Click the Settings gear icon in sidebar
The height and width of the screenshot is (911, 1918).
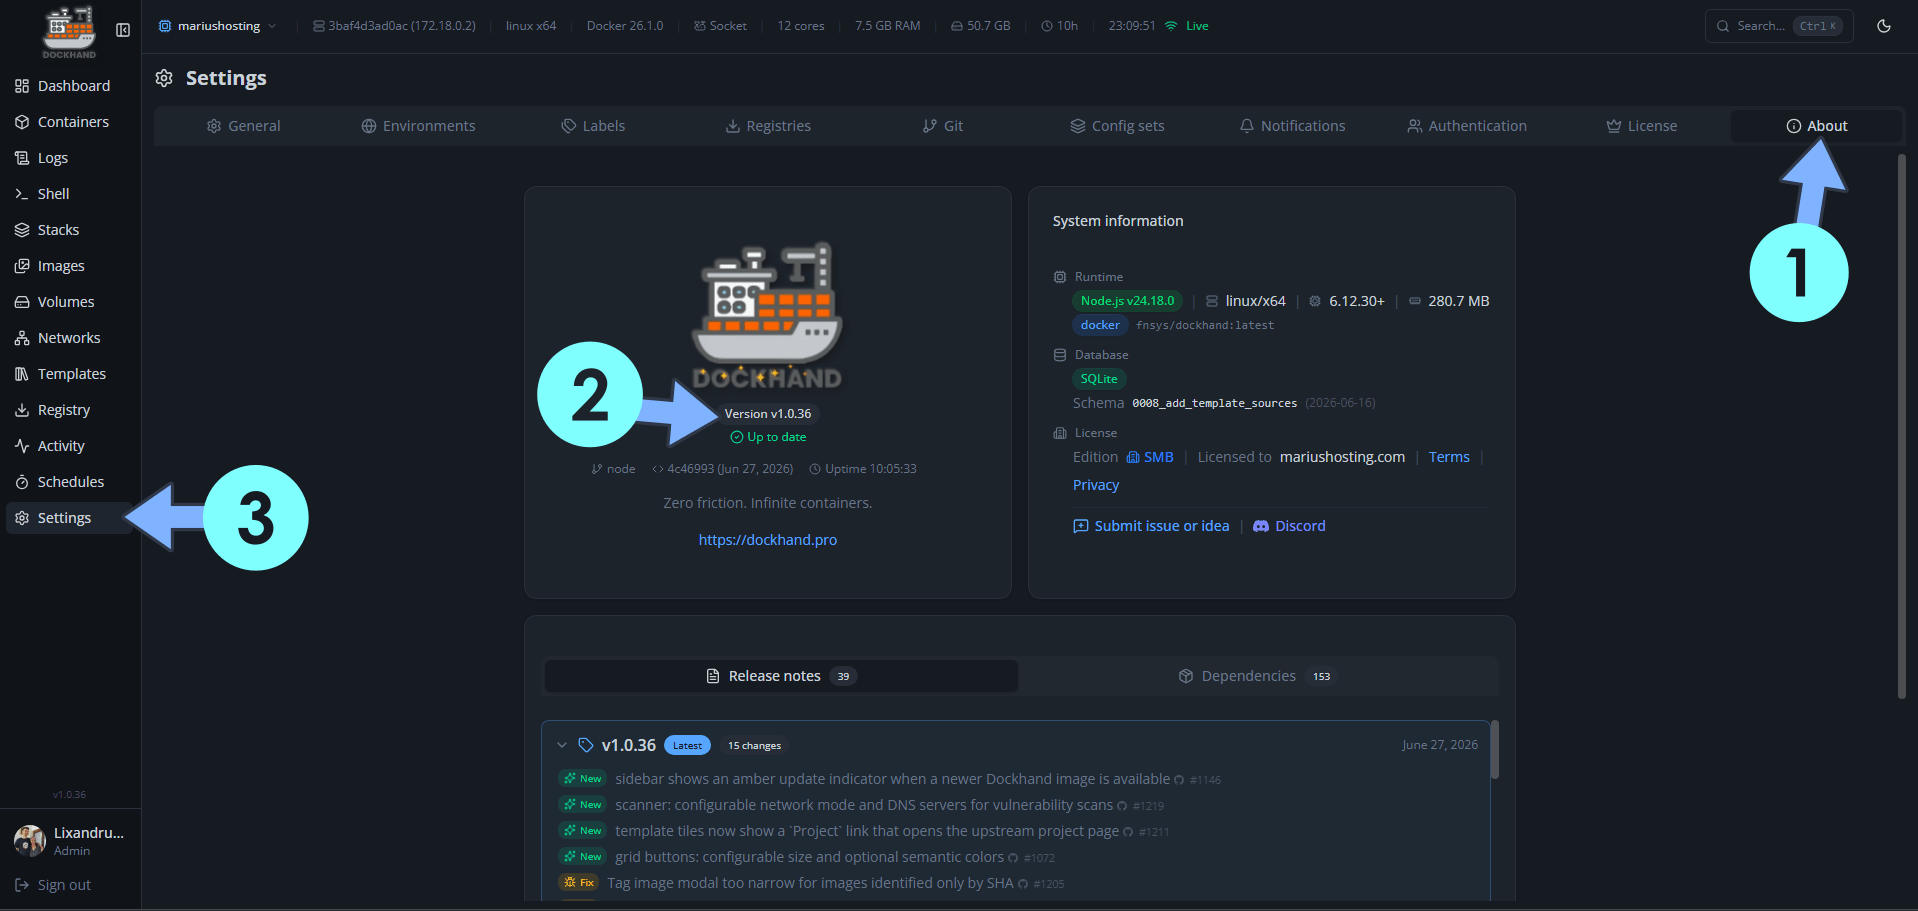point(22,518)
